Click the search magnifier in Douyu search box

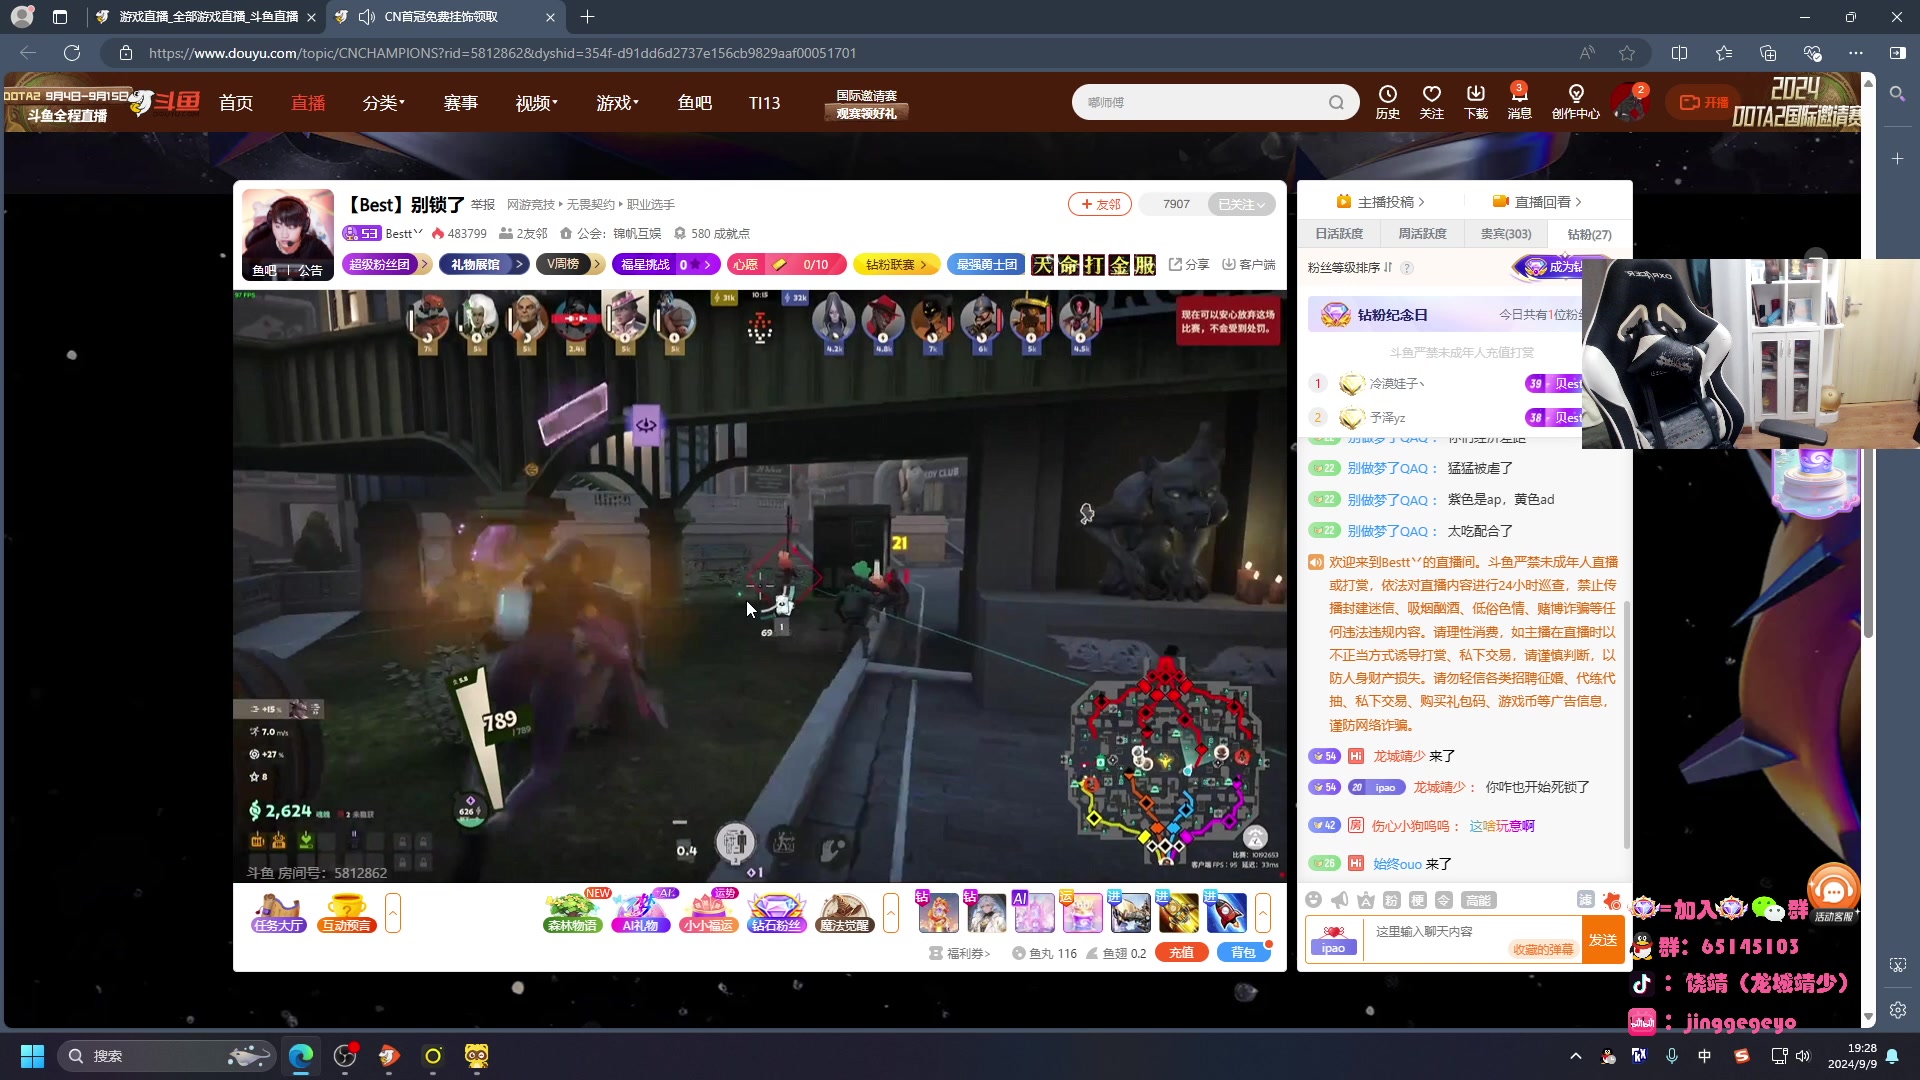(1336, 102)
